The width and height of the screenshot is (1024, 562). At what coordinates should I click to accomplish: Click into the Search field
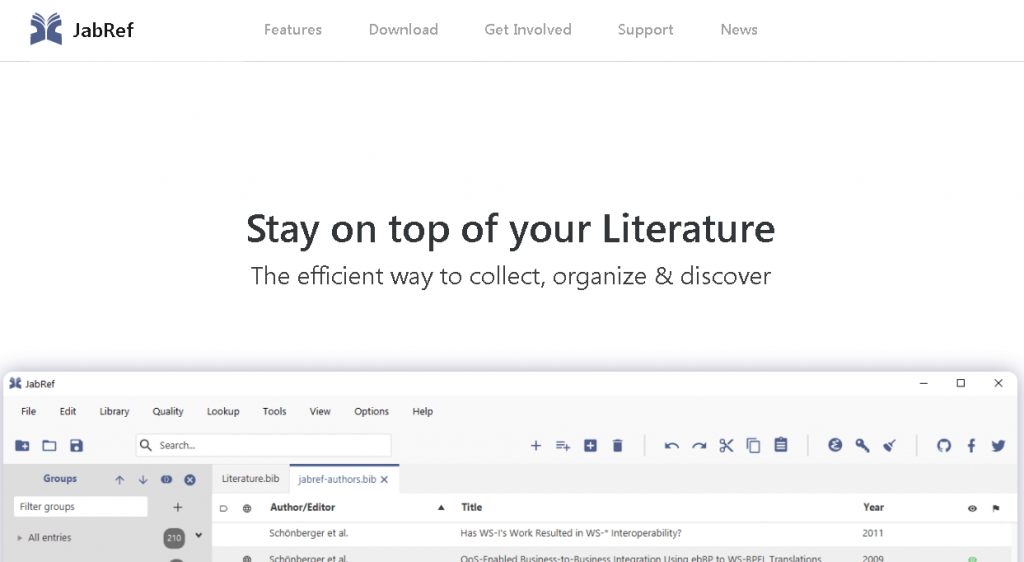click(x=264, y=445)
